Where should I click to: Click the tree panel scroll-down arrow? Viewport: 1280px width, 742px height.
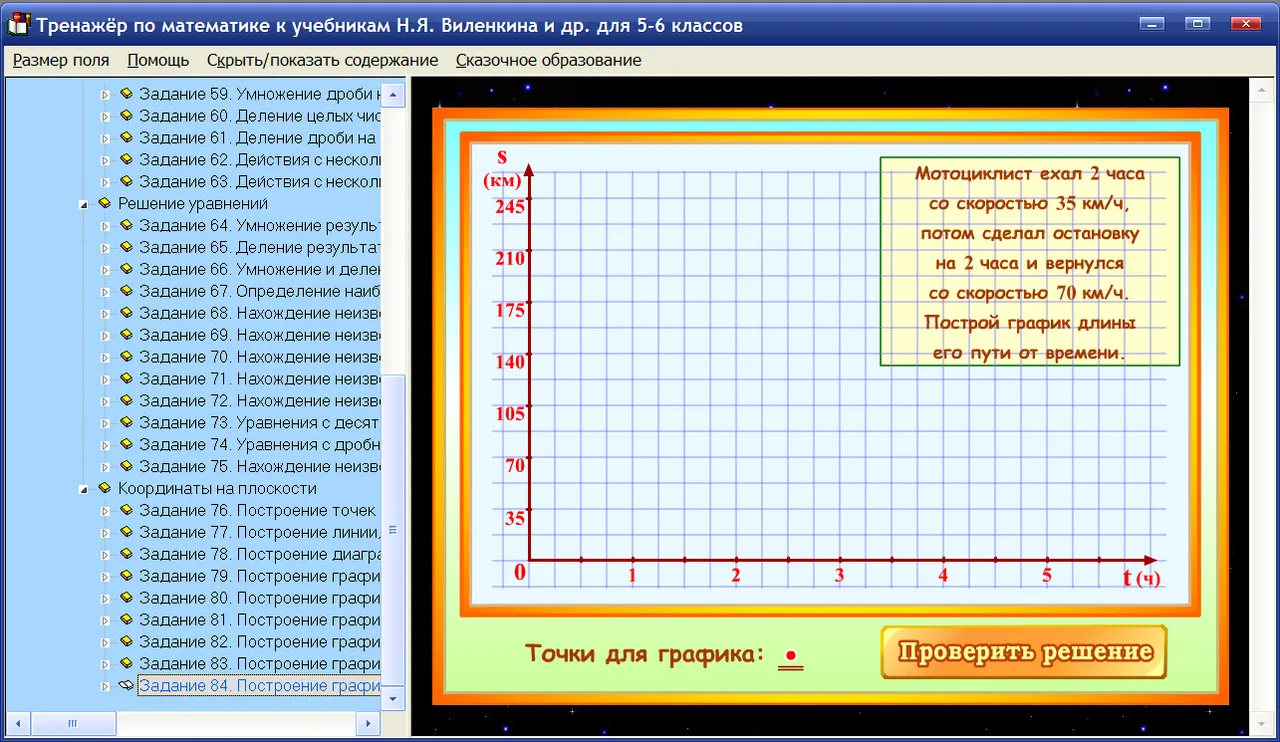(393, 698)
